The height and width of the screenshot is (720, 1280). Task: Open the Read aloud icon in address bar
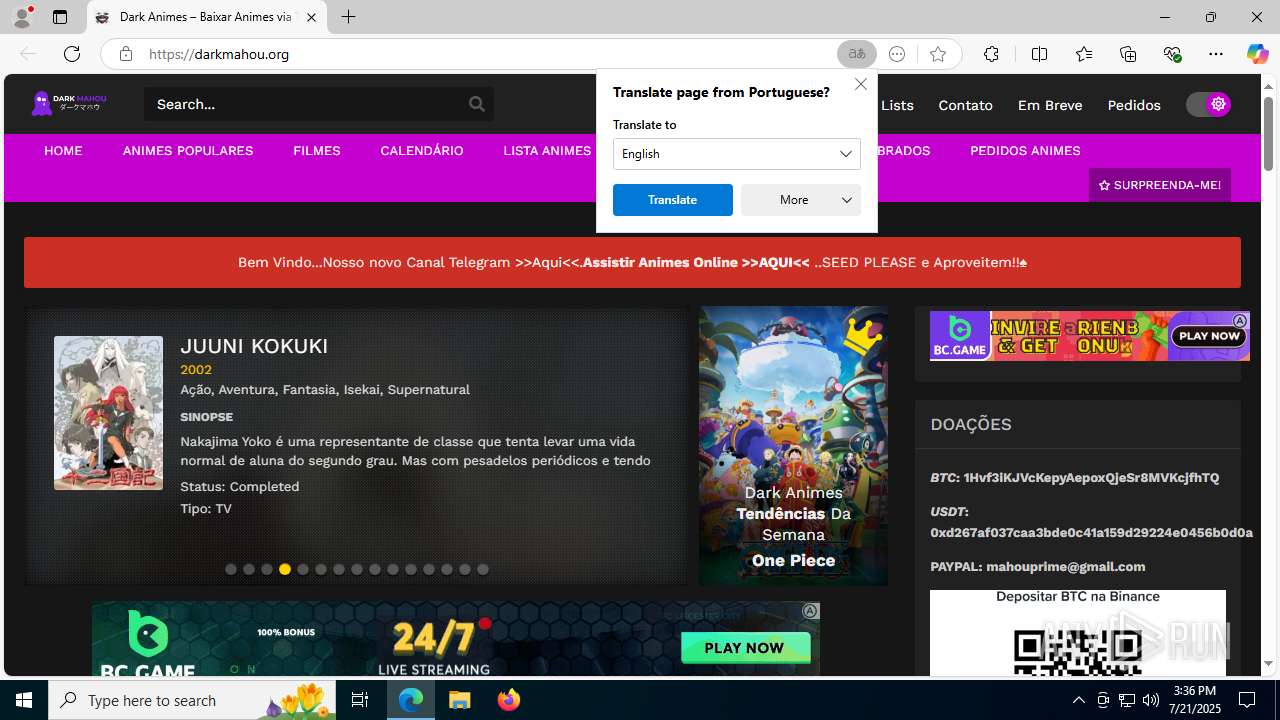[897, 54]
